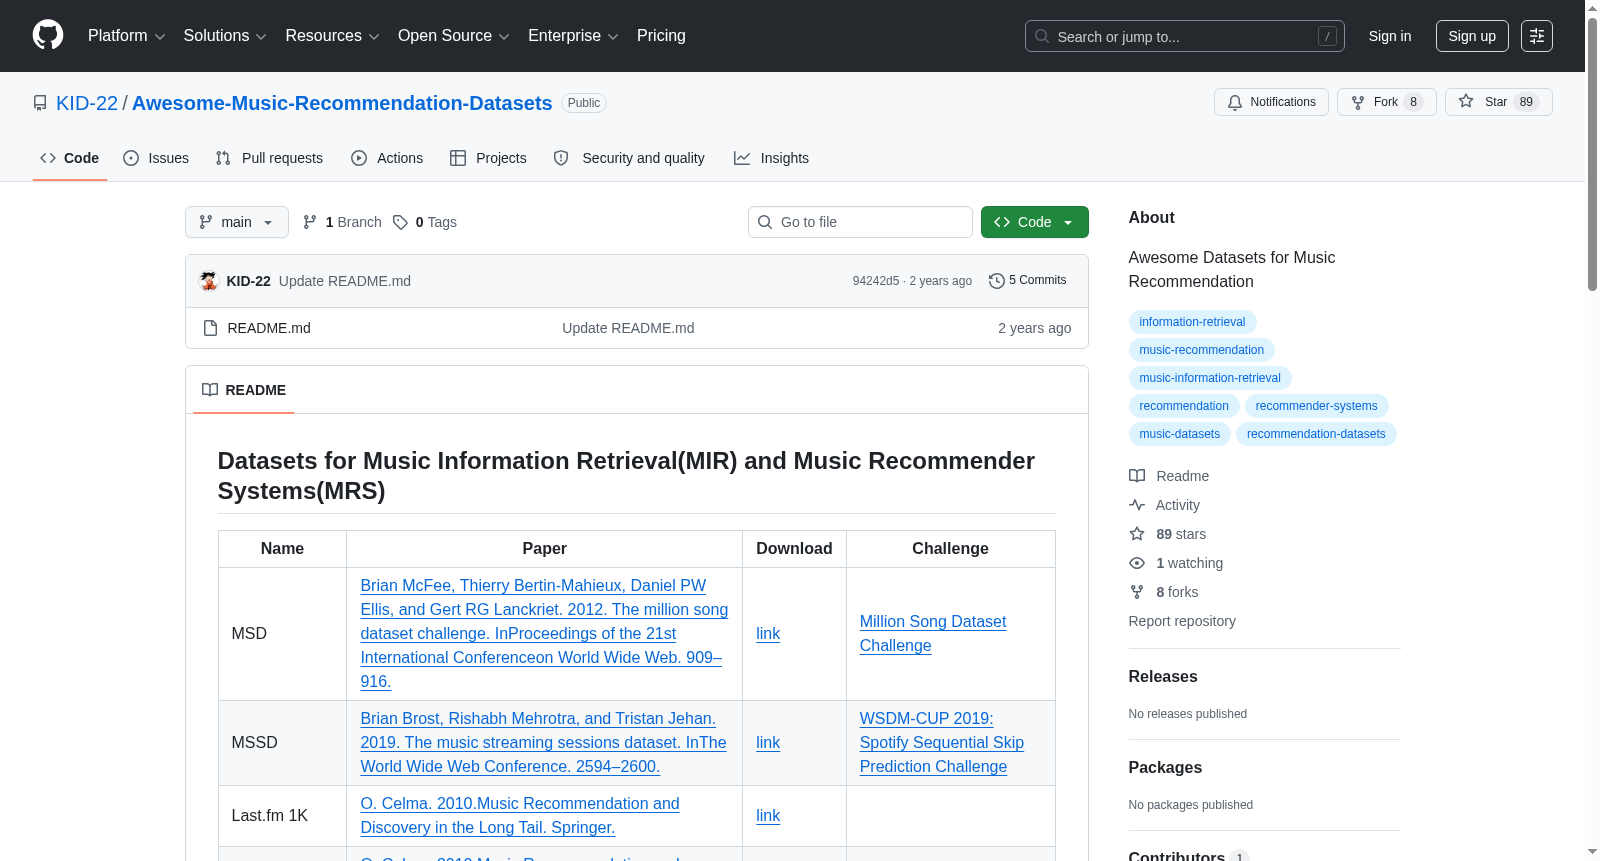The height and width of the screenshot is (861, 1600).
Task: Switch to the Issues tab
Action: click(156, 158)
